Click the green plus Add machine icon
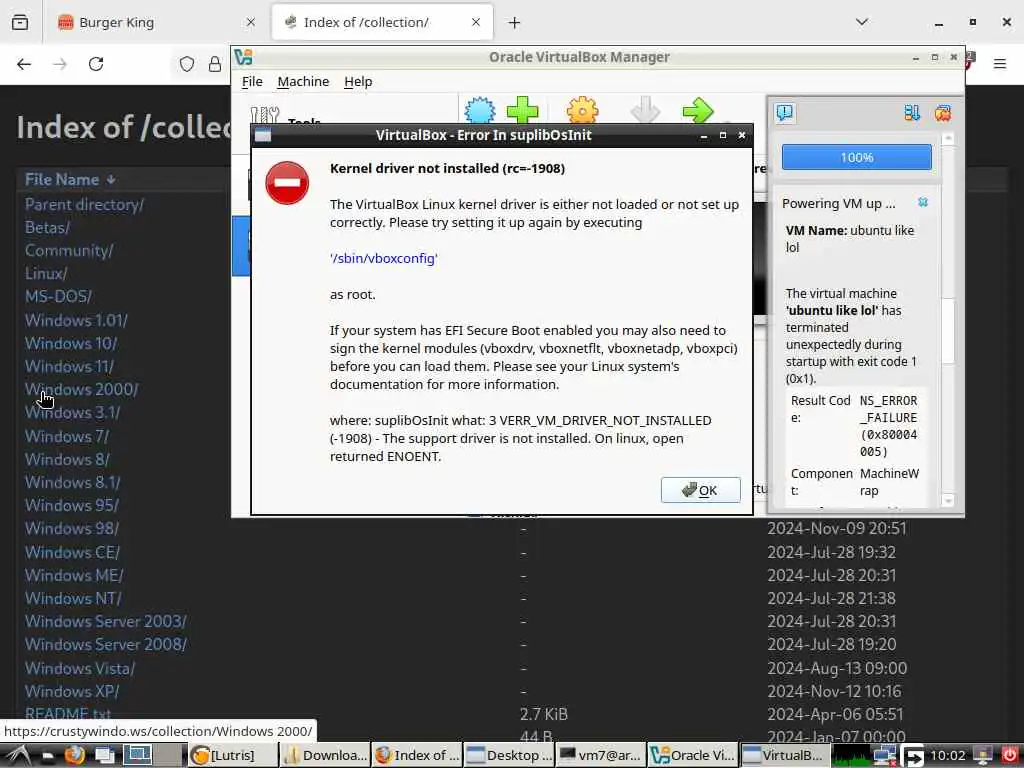The image size is (1024, 768). [522, 110]
